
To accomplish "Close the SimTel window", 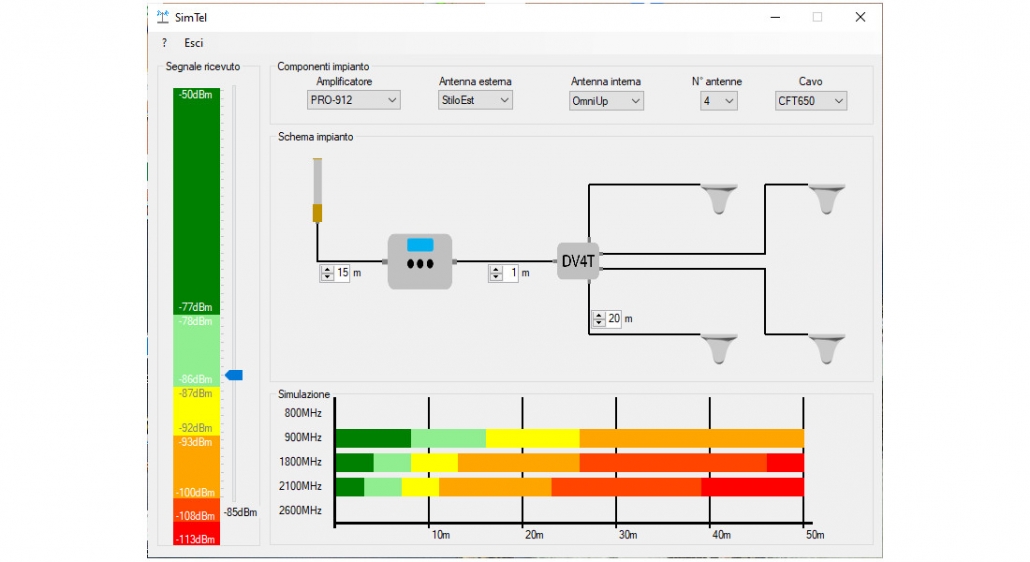I will pos(860,17).
